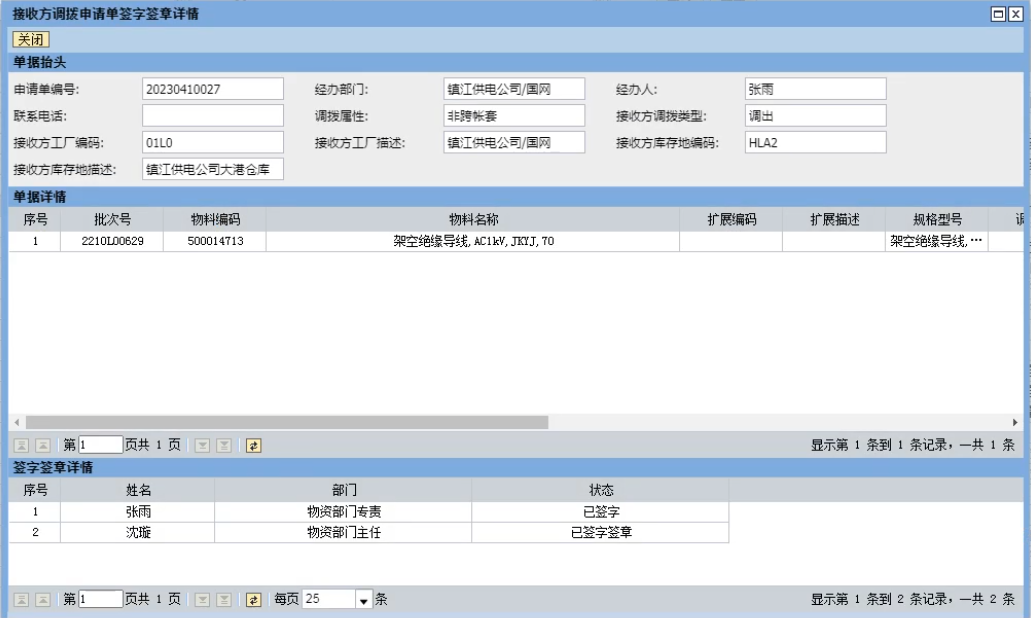
Task: Go to next page in 签字签章详情 pager
Action: point(202,600)
